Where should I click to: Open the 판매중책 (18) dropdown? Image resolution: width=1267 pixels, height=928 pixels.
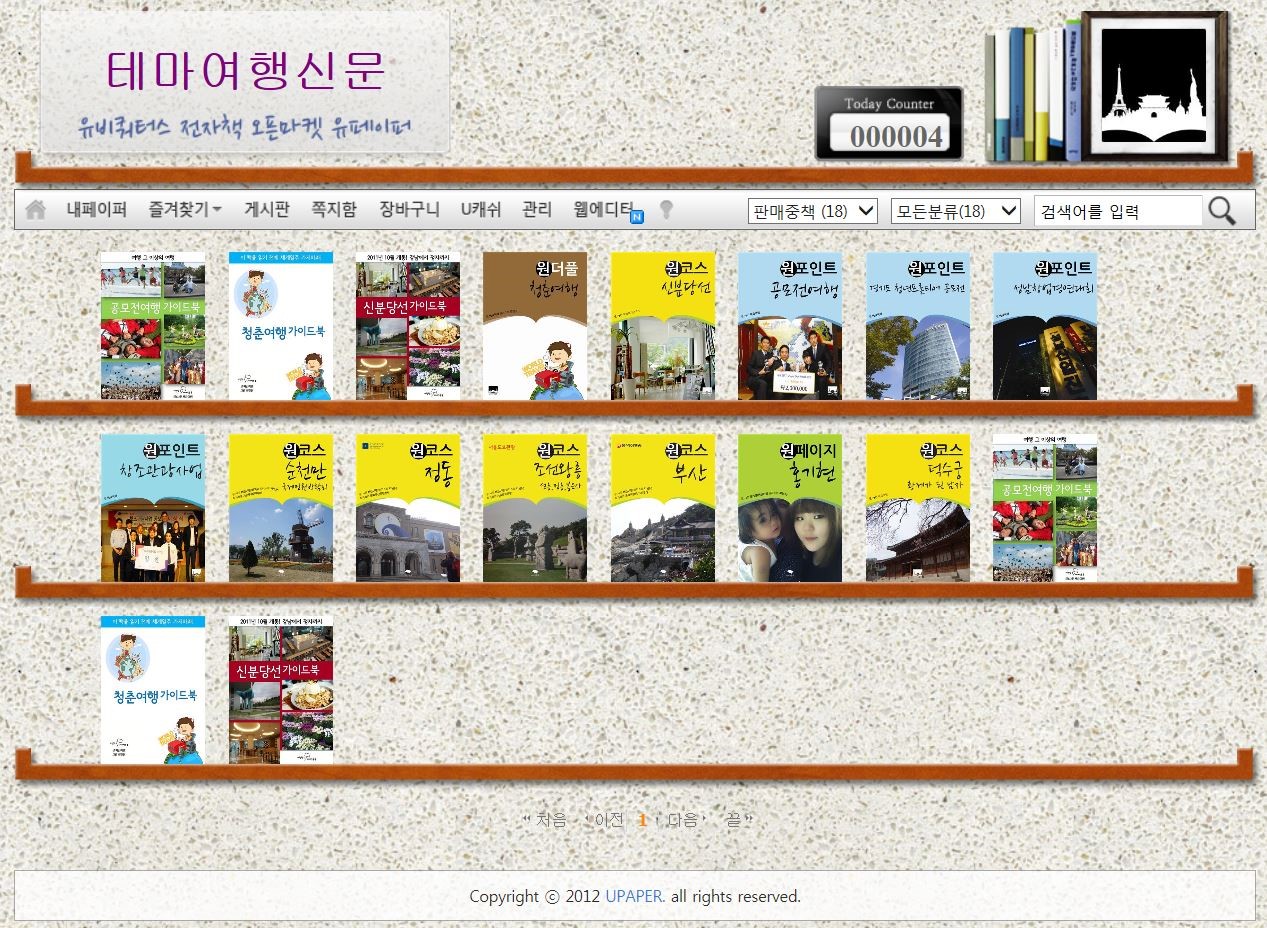[x=813, y=211]
